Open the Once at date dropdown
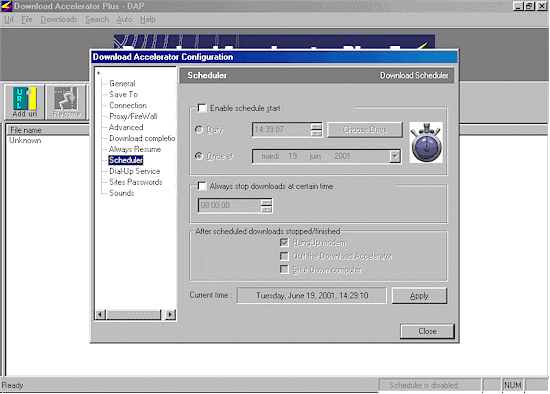550x394 pixels. click(x=395, y=156)
